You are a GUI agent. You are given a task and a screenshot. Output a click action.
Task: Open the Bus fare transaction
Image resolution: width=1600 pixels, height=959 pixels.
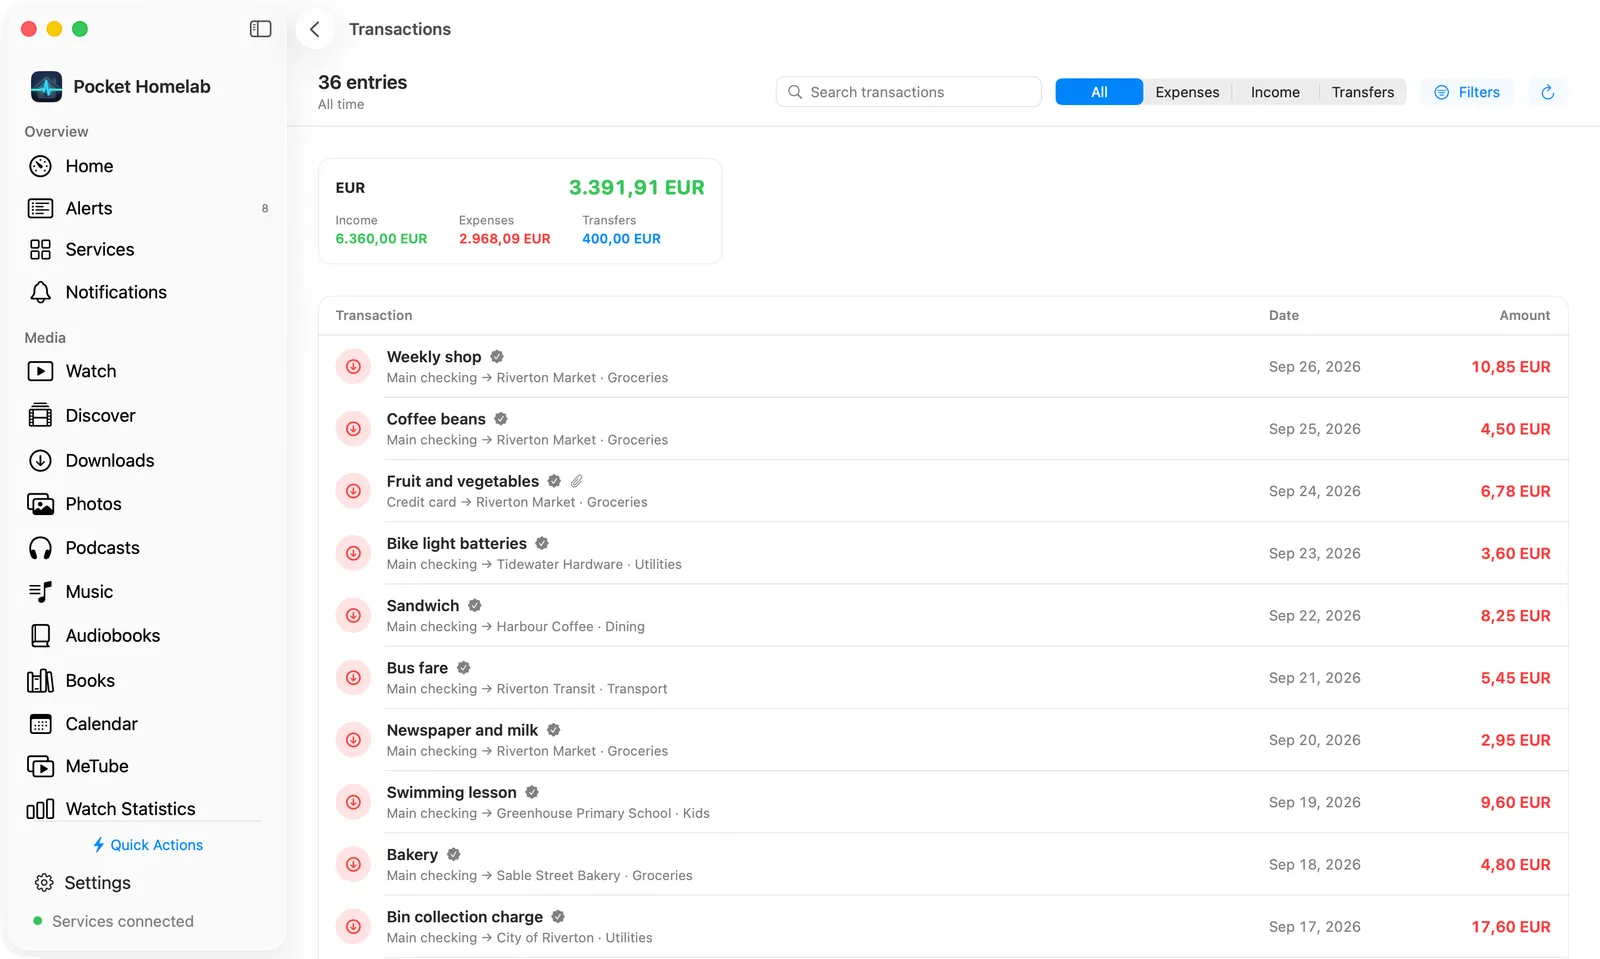pyautogui.click(x=943, y=677)
